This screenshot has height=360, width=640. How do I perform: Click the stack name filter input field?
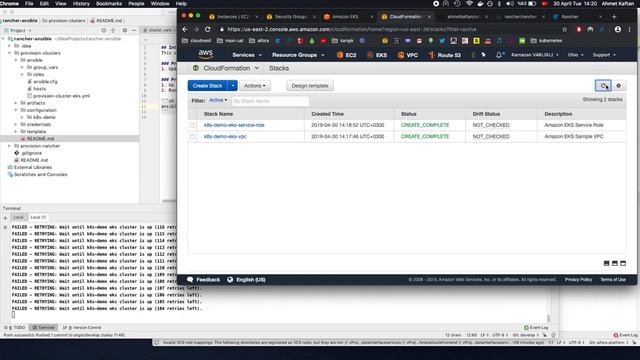[270, 101]
